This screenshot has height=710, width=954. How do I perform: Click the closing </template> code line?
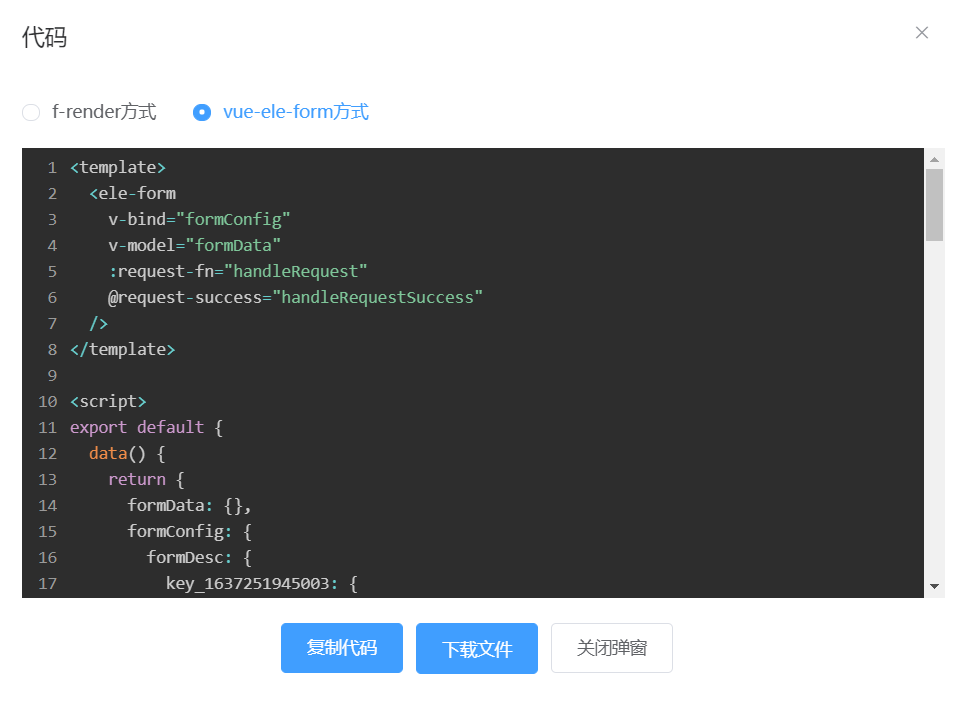122,350
